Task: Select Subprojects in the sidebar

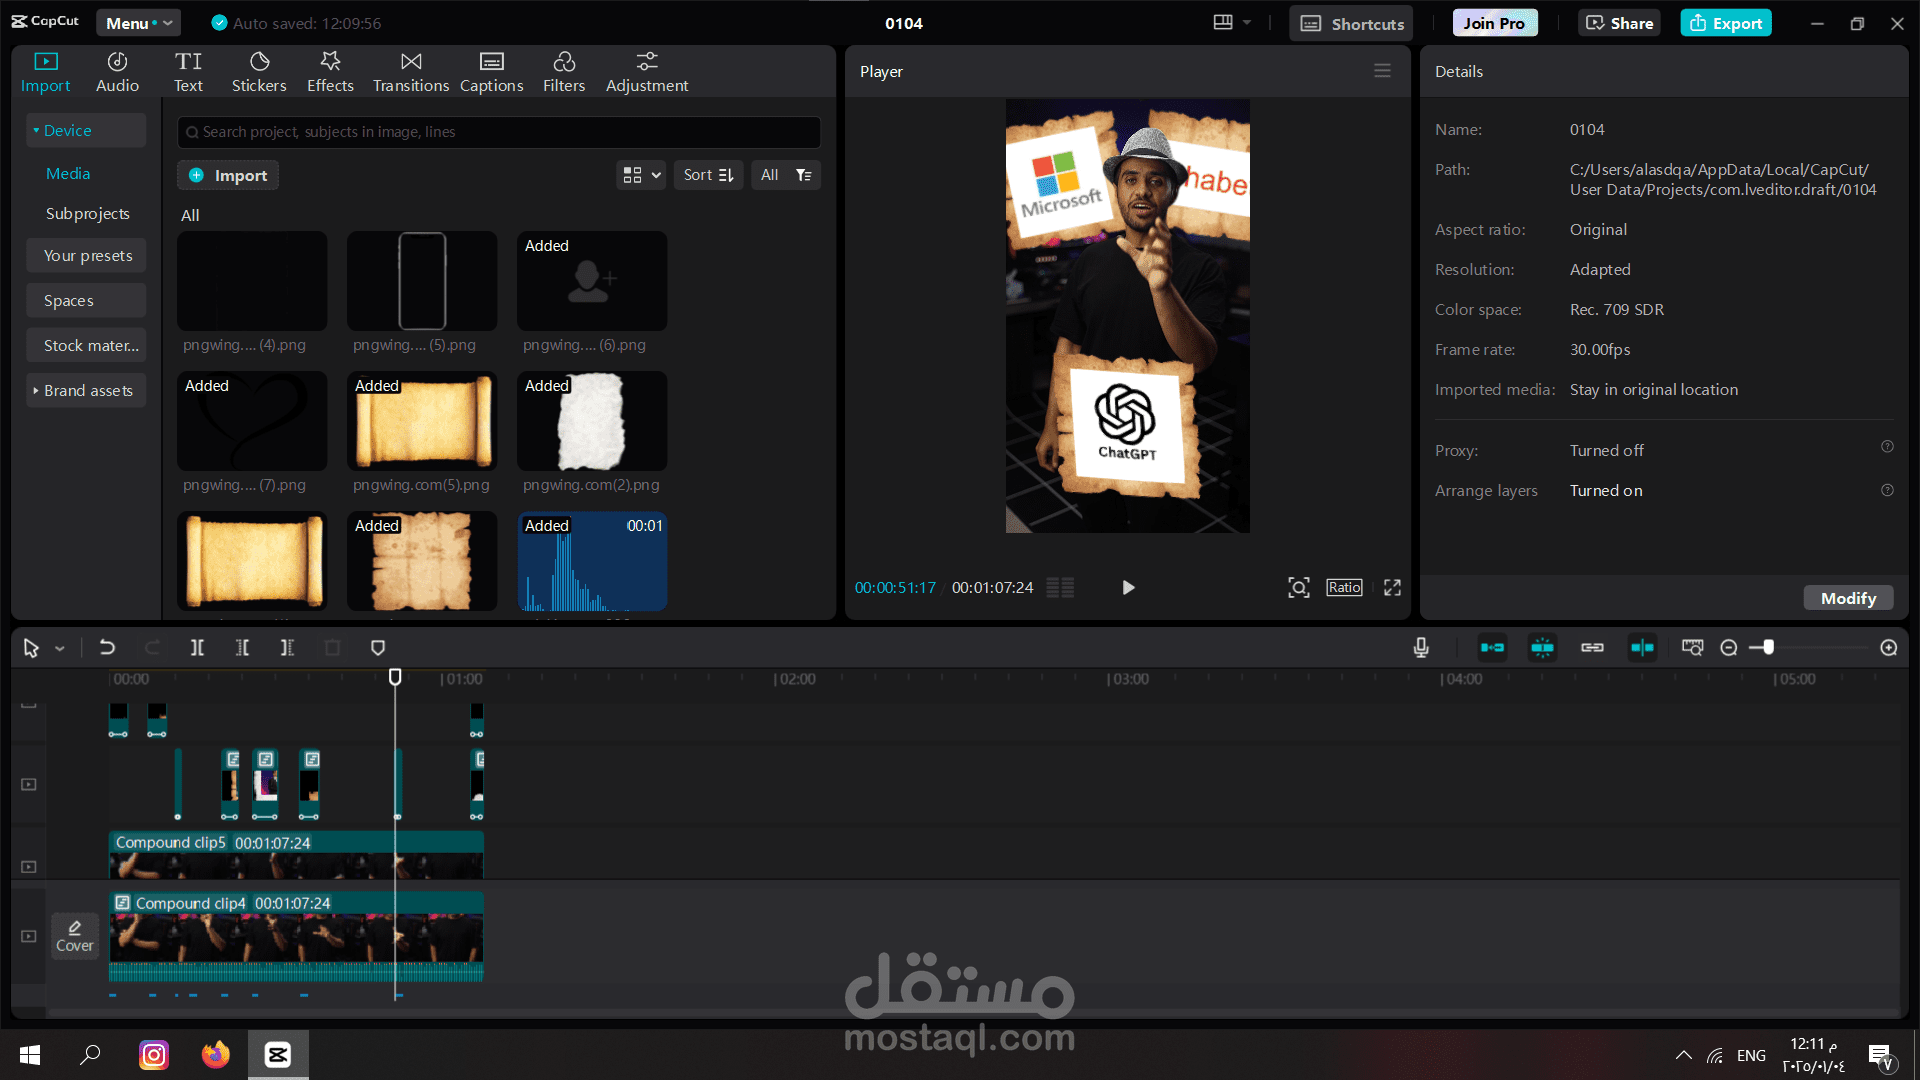Action: (x=87, y=213)
